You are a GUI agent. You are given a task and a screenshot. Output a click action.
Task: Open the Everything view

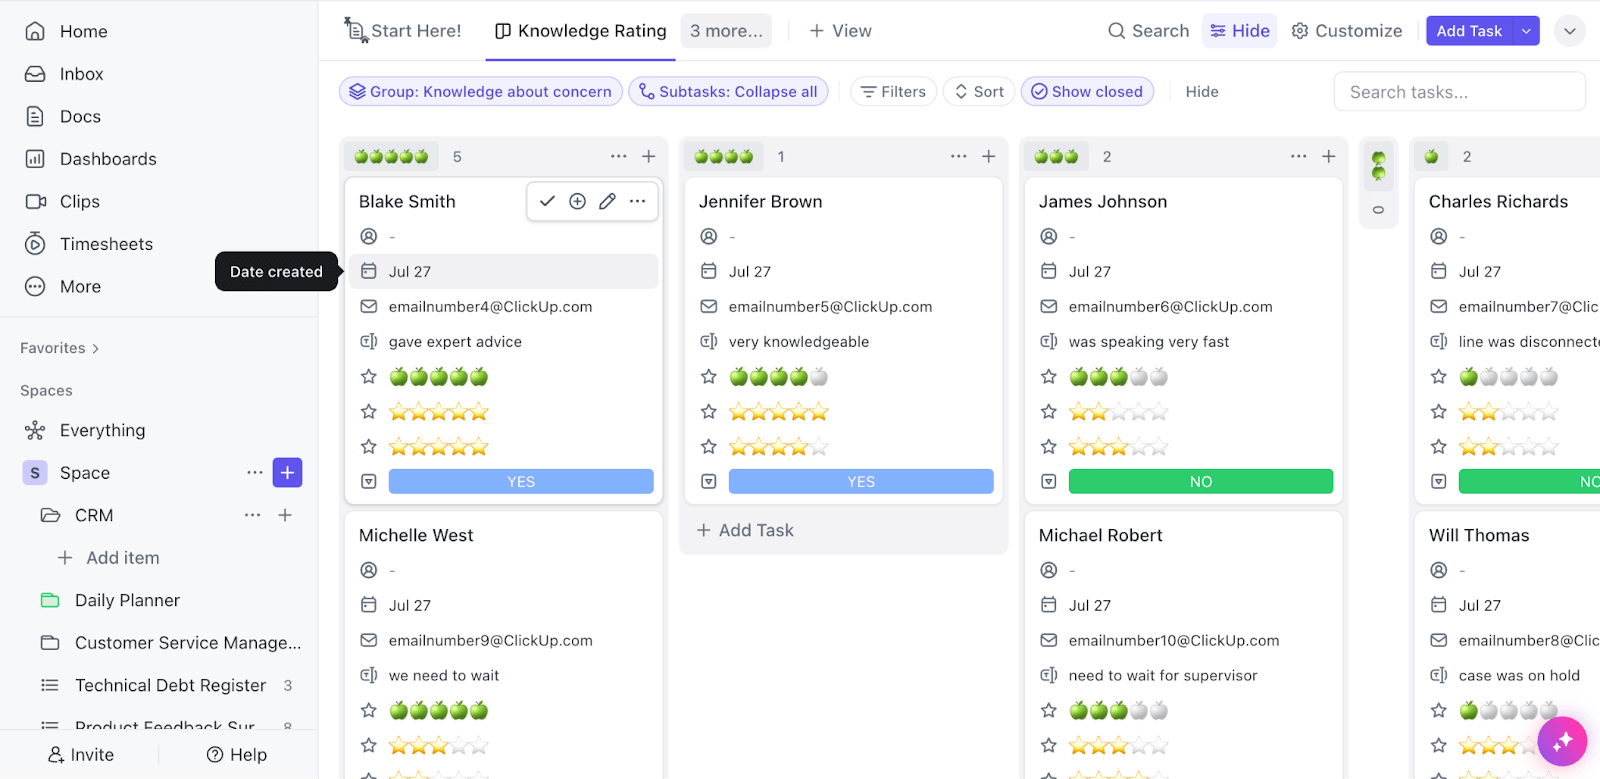click(102, 430)
